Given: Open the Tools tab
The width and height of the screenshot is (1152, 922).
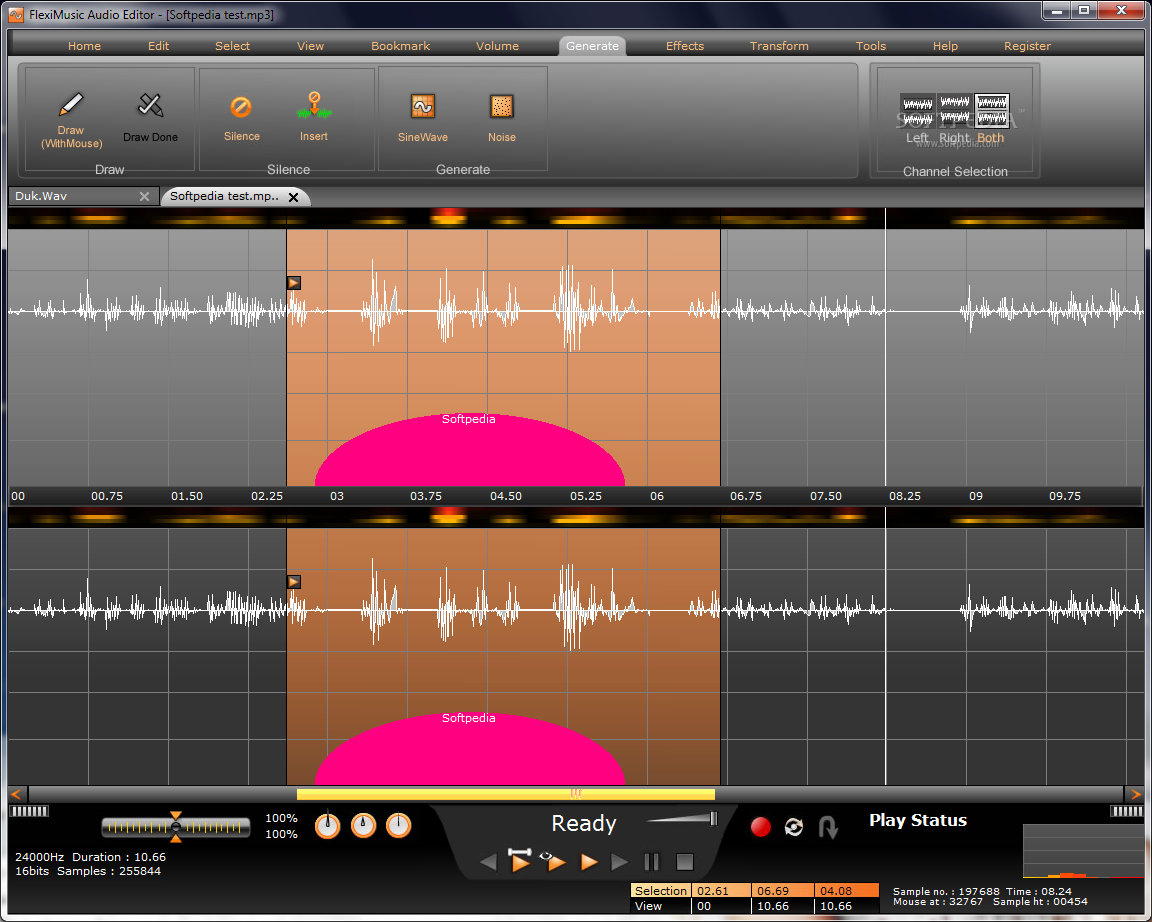Looking at the screenshot, I should (x=871, y=46).
